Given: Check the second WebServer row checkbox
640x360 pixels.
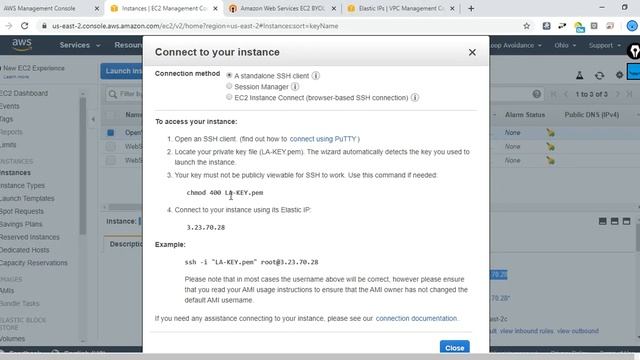Looking at the screenshot, I should point(111,160).
